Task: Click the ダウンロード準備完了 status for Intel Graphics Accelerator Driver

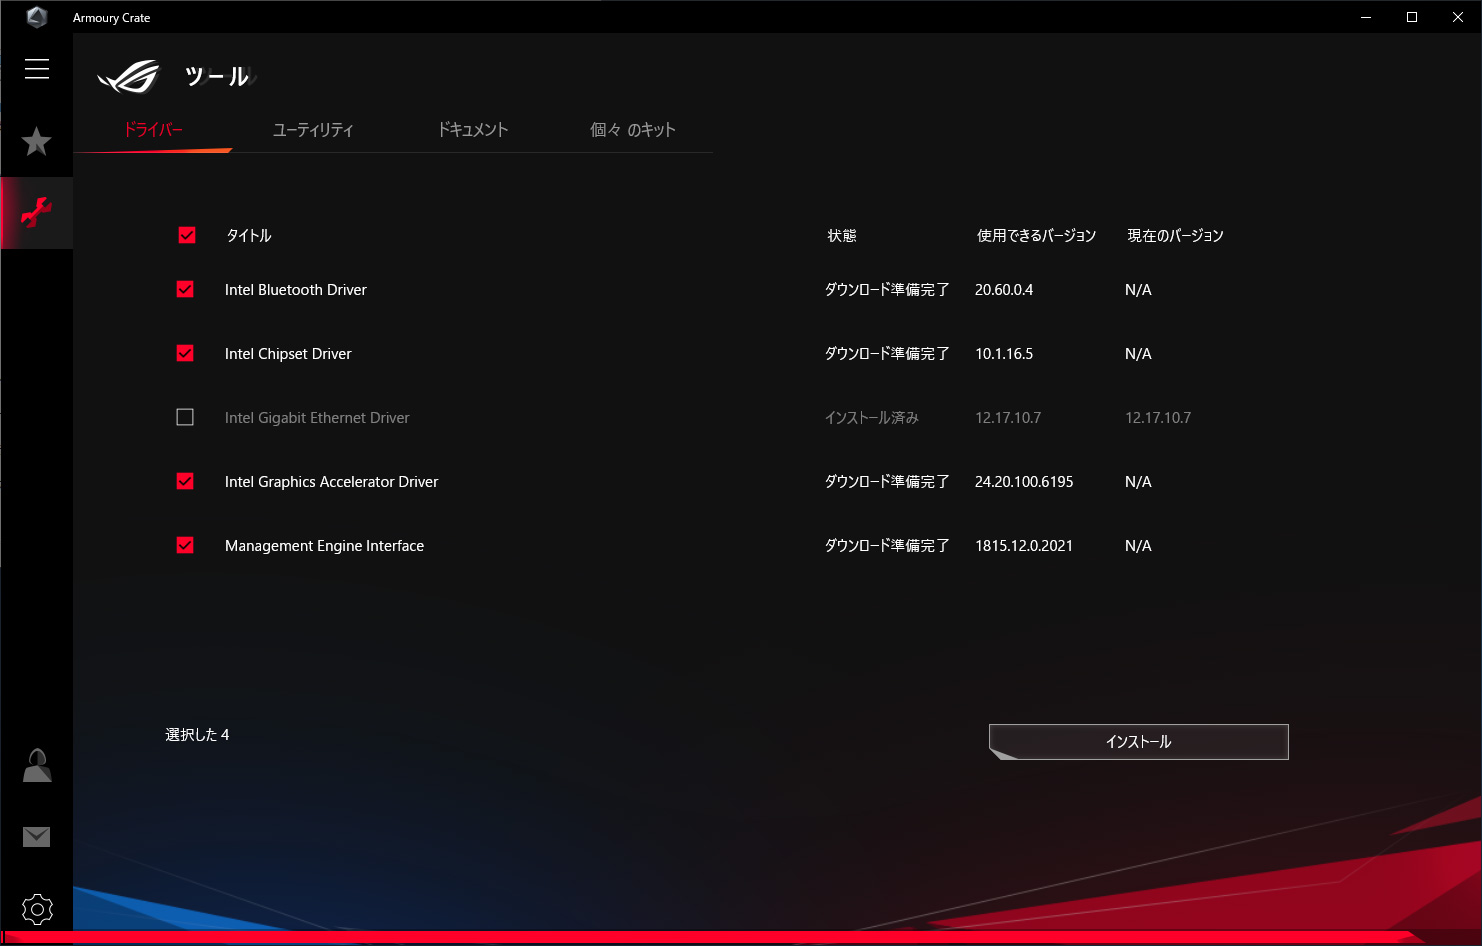Action: click(x=887, y=482)
